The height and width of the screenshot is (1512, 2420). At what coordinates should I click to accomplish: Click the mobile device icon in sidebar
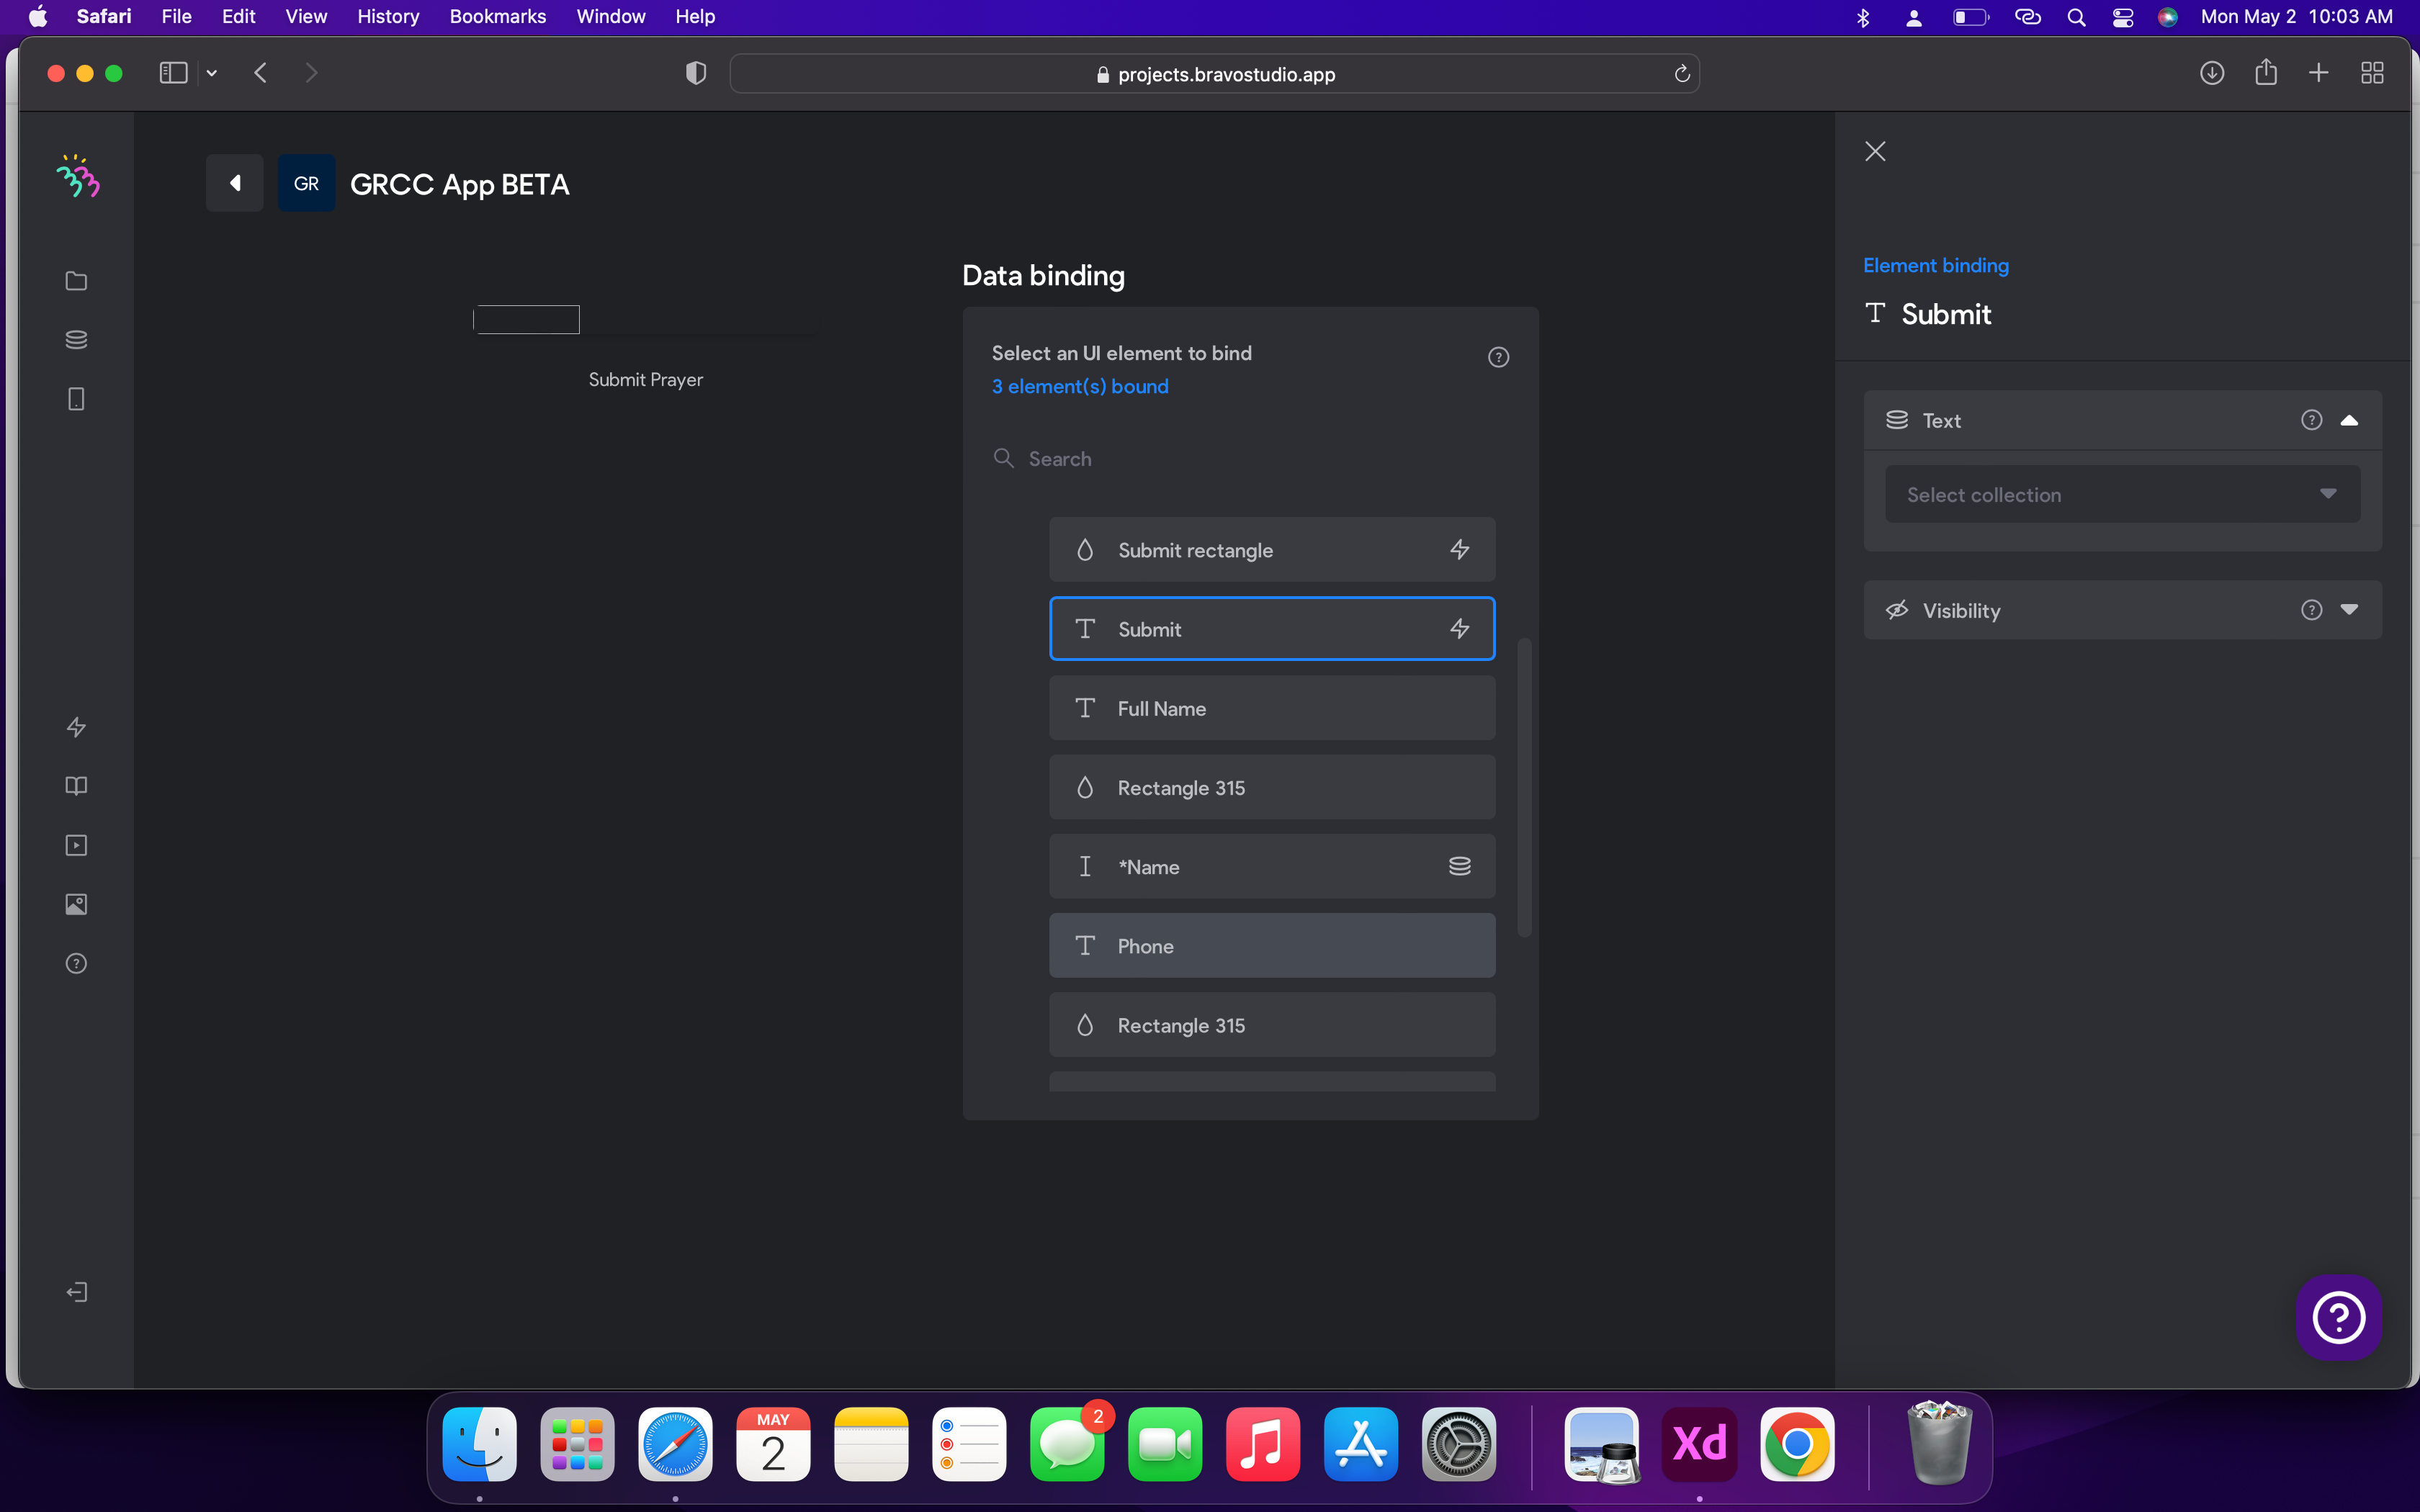tap(76, 399)
